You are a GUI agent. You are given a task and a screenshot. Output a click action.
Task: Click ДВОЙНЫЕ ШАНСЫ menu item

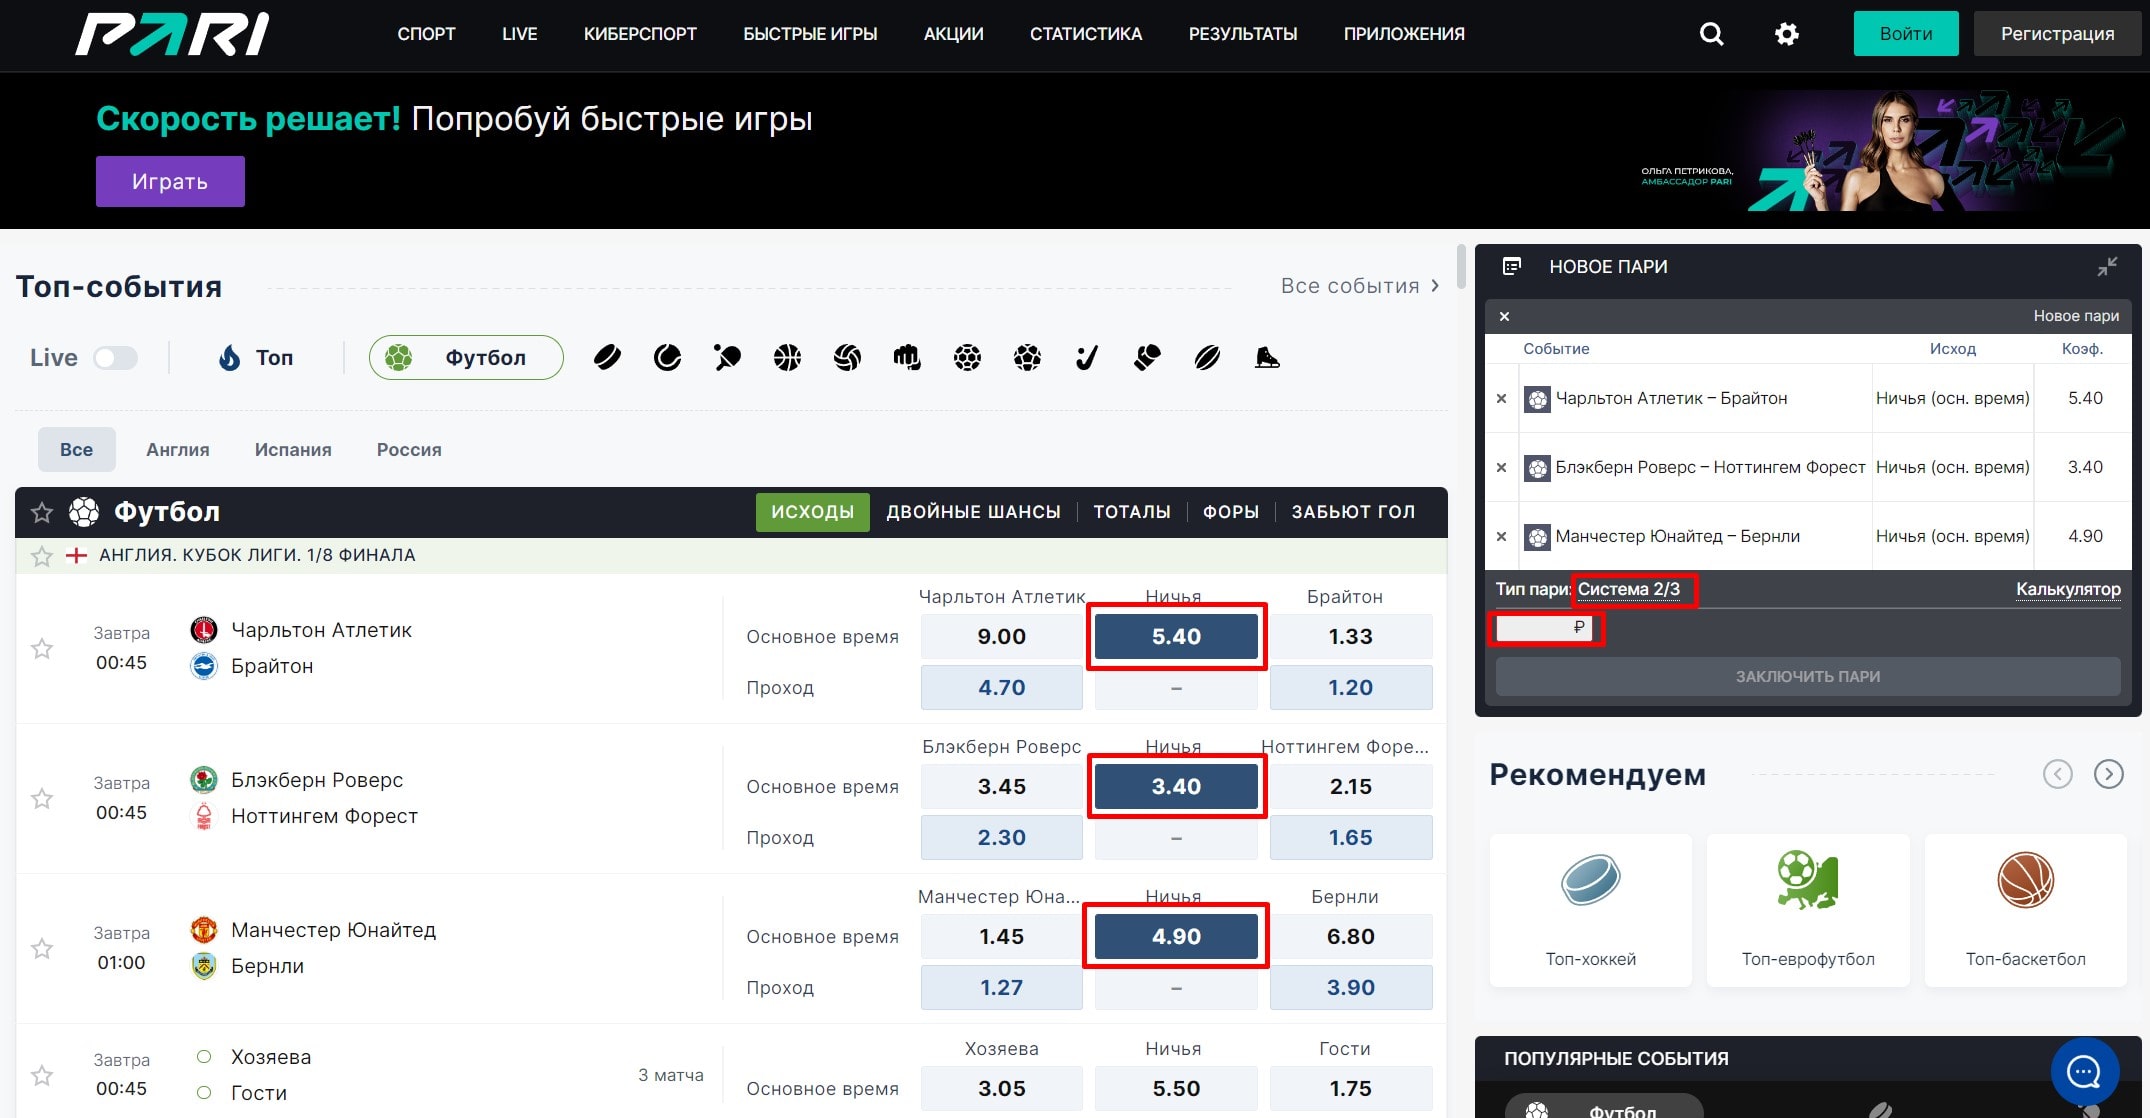973,512
